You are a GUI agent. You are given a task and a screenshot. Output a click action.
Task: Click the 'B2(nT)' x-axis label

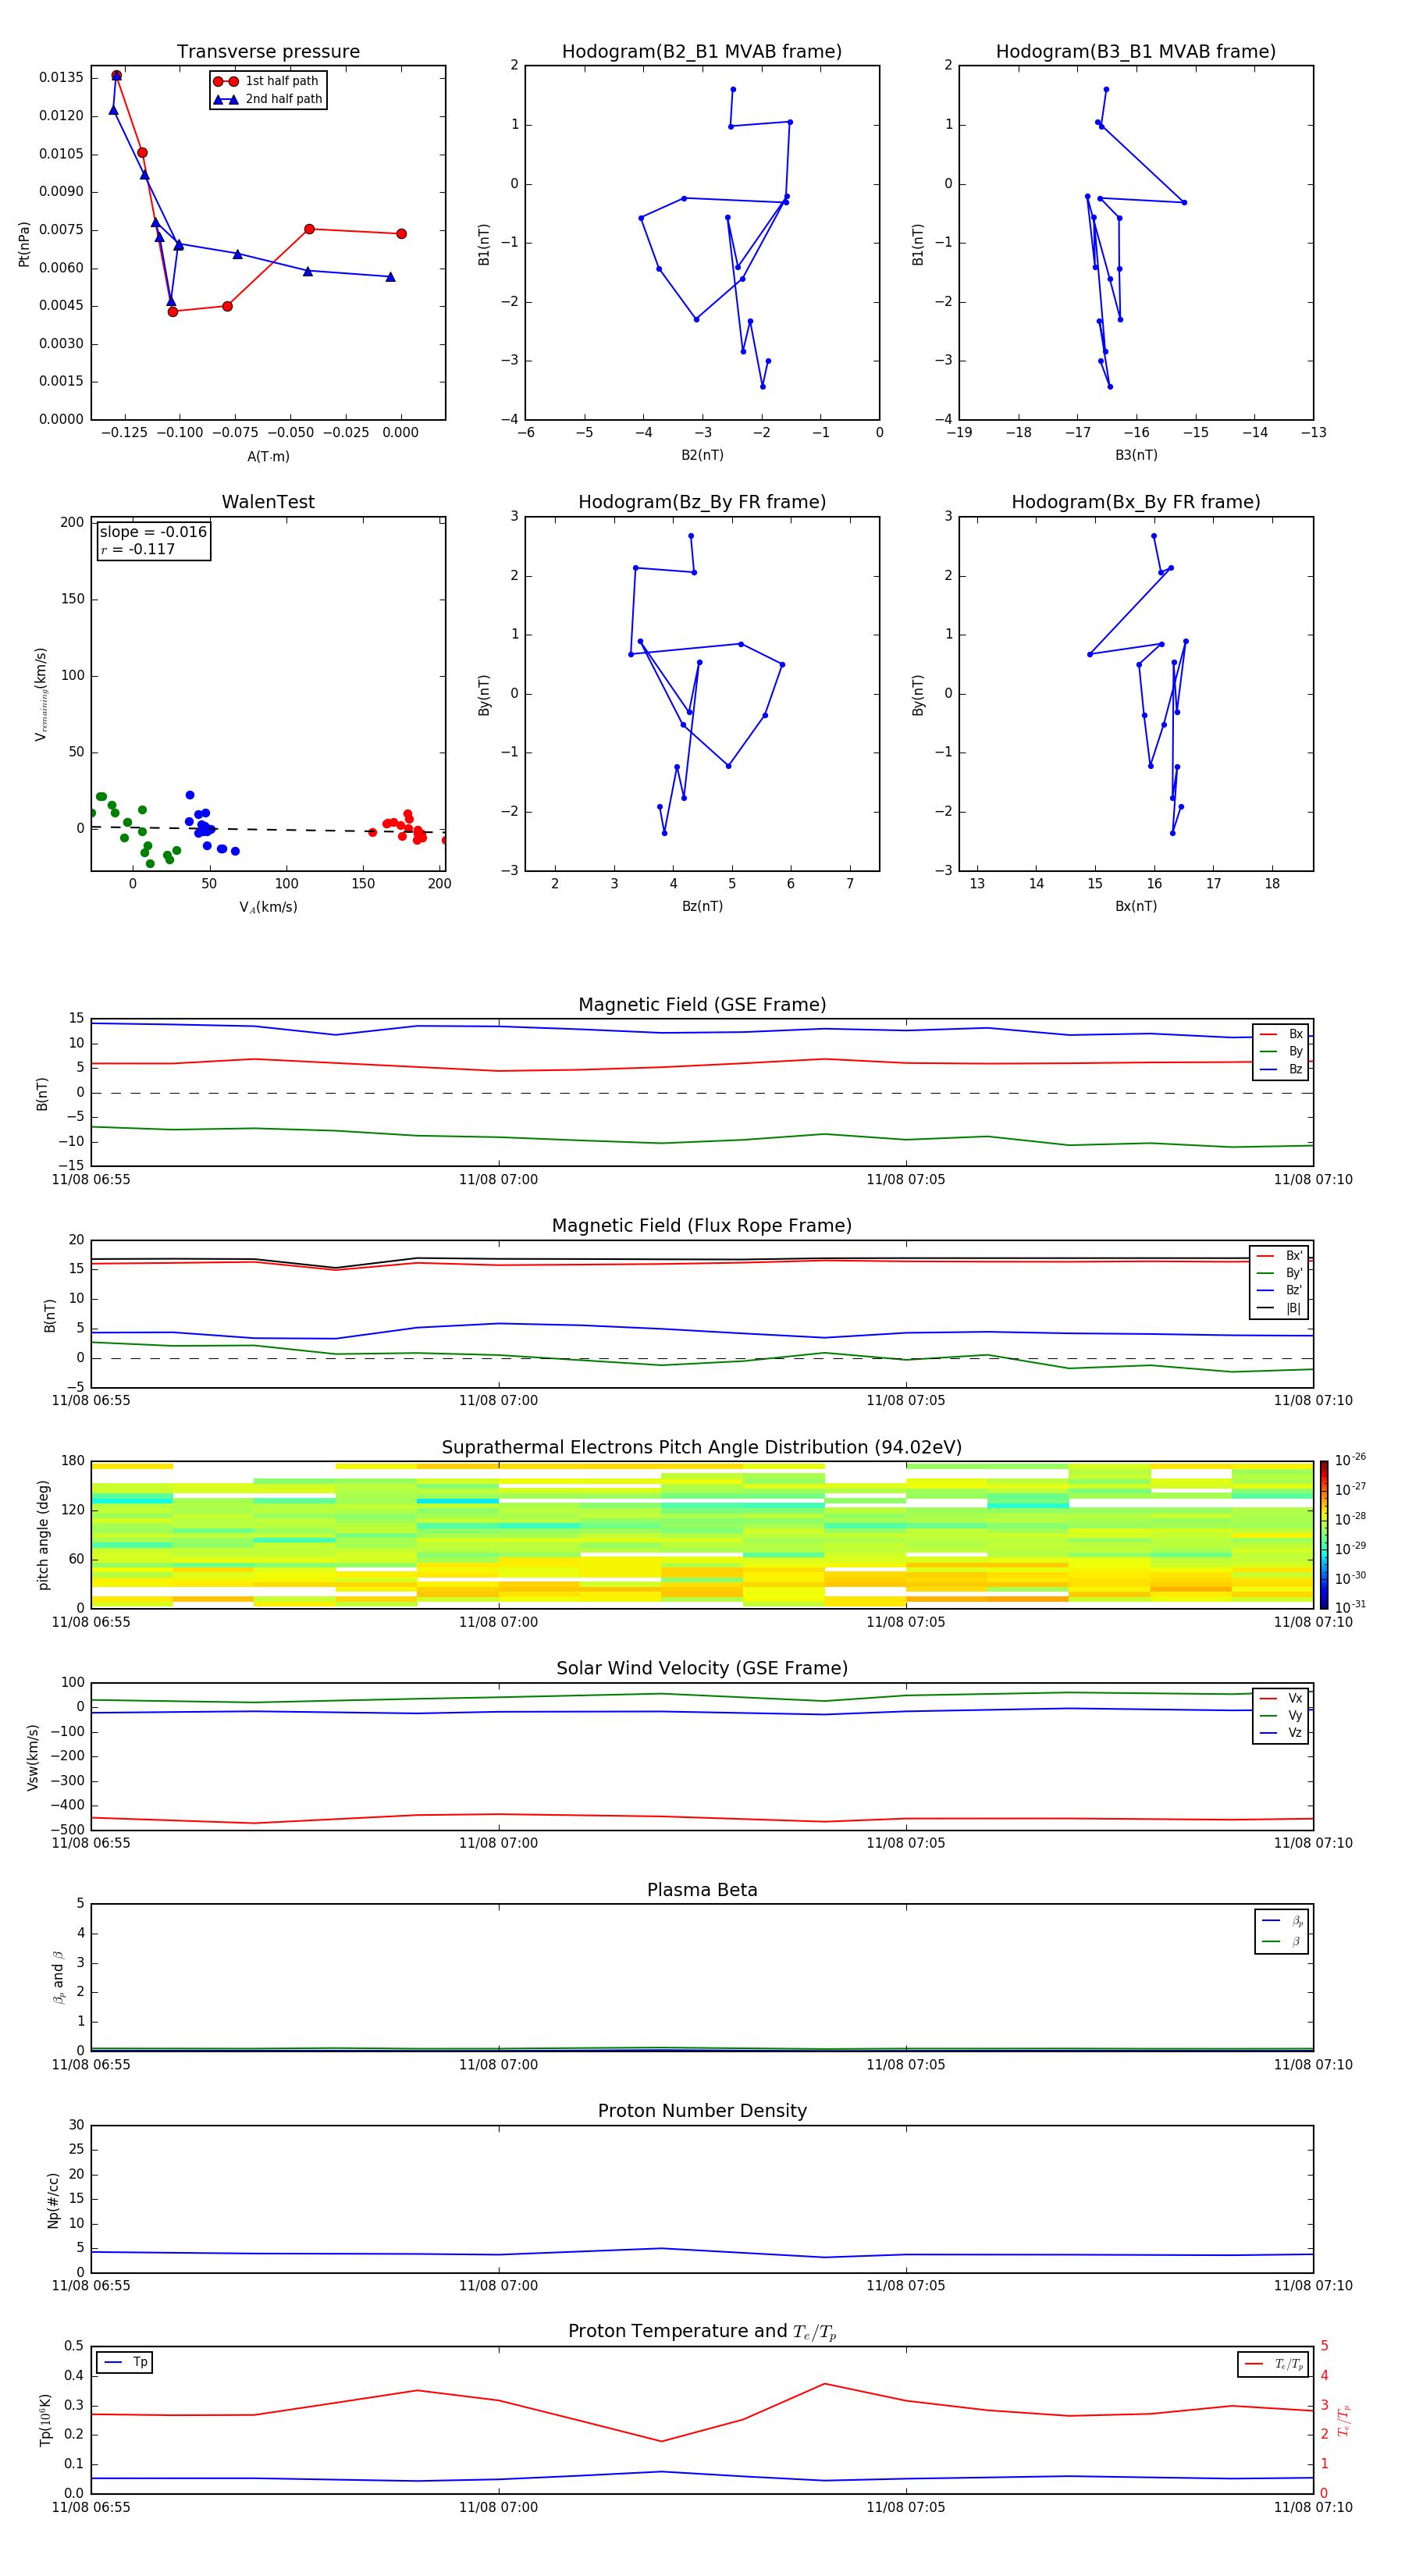[702, 455]
